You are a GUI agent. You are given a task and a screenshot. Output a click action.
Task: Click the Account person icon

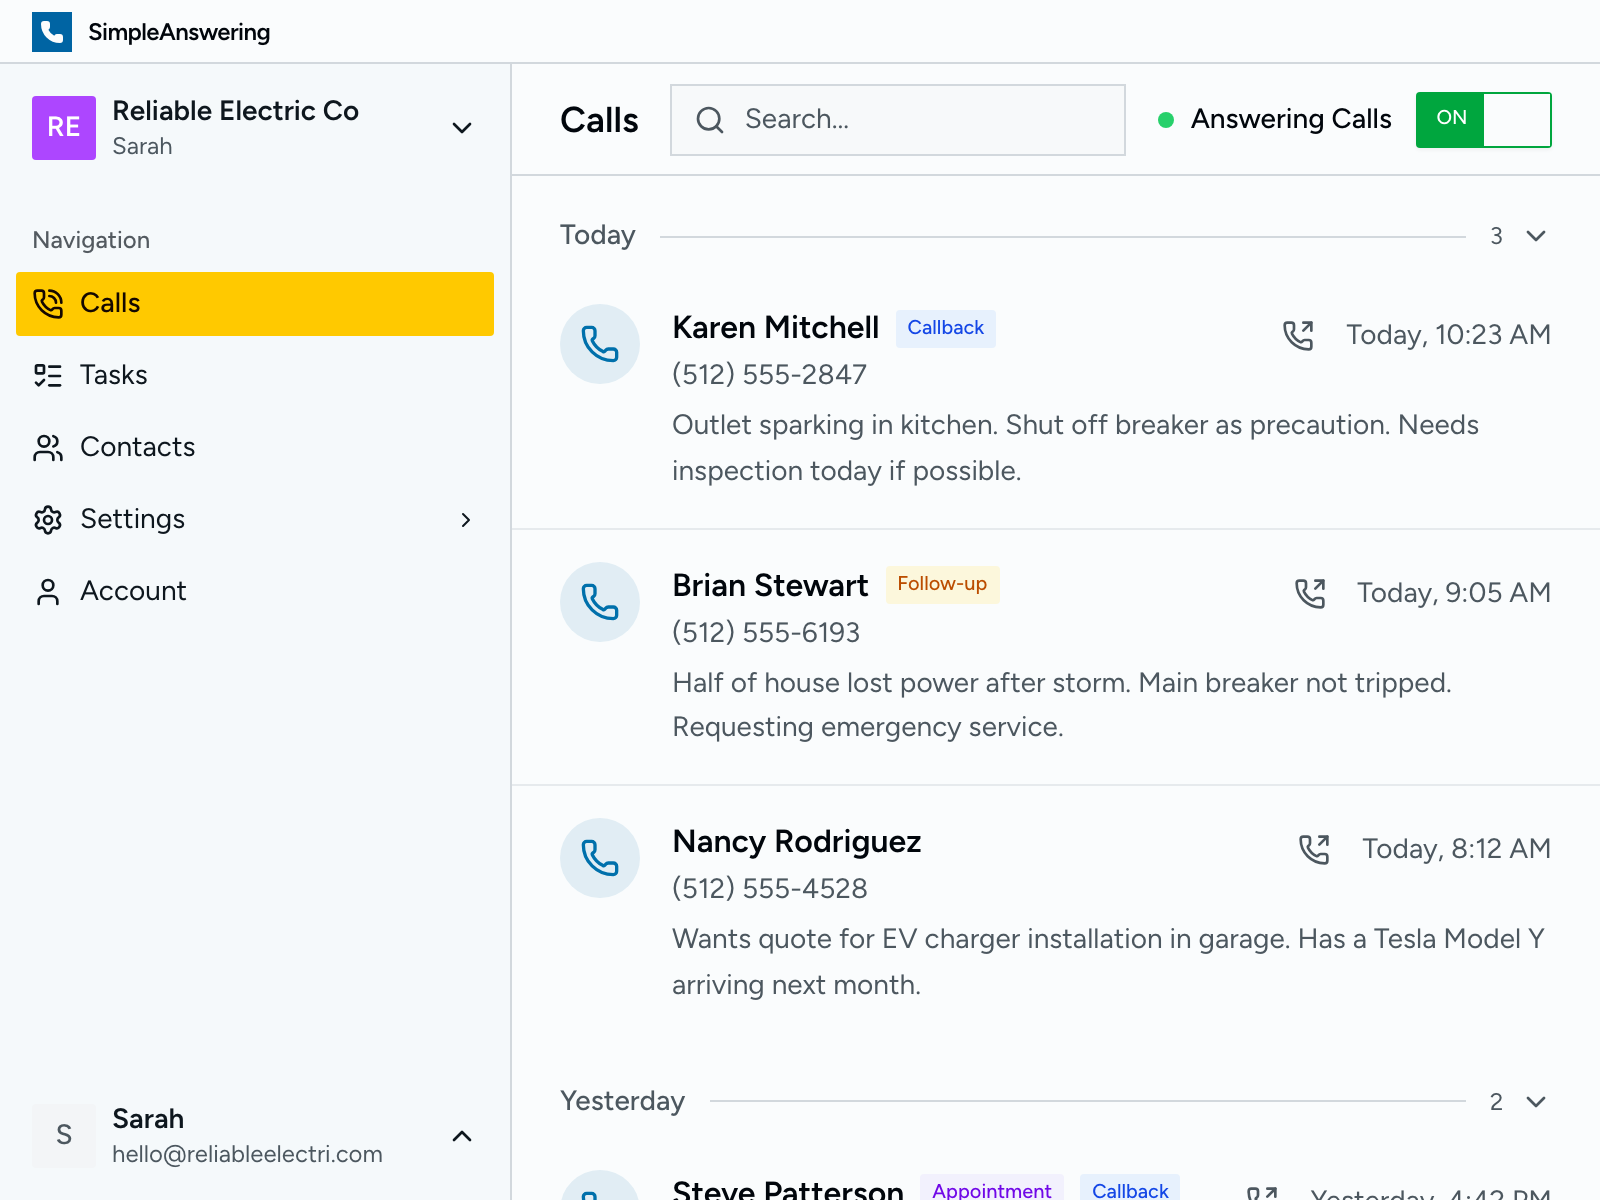(x=46, y=591)
